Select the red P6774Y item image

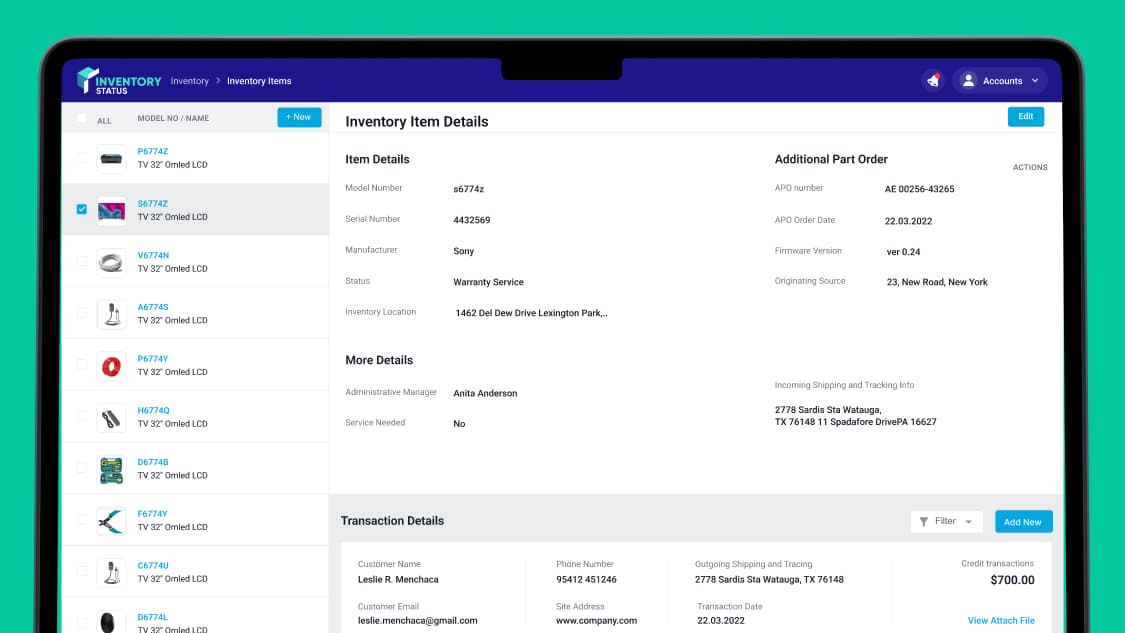(x=111, y=366)
